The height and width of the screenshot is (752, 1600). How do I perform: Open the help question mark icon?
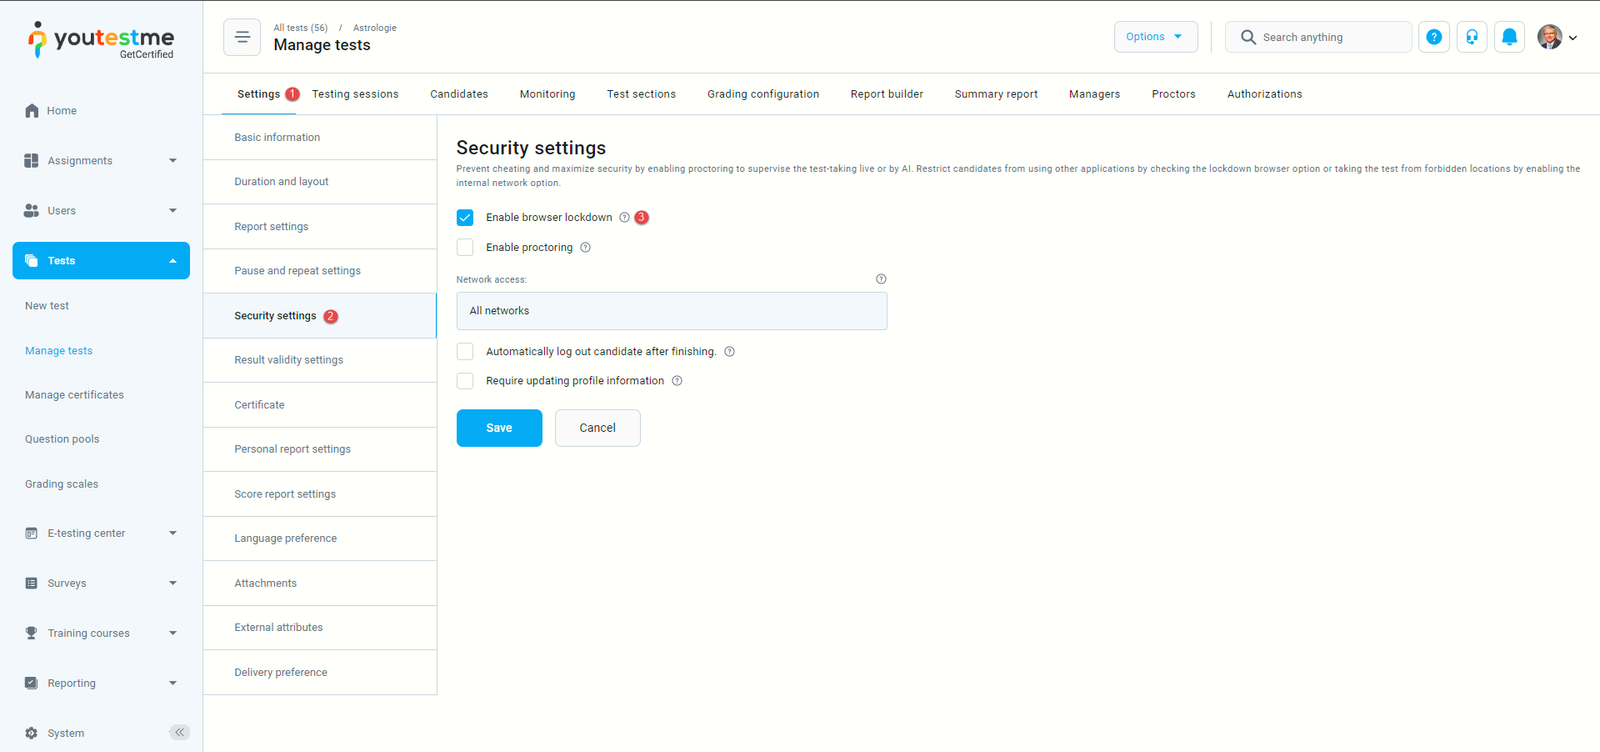(1434, 37)
